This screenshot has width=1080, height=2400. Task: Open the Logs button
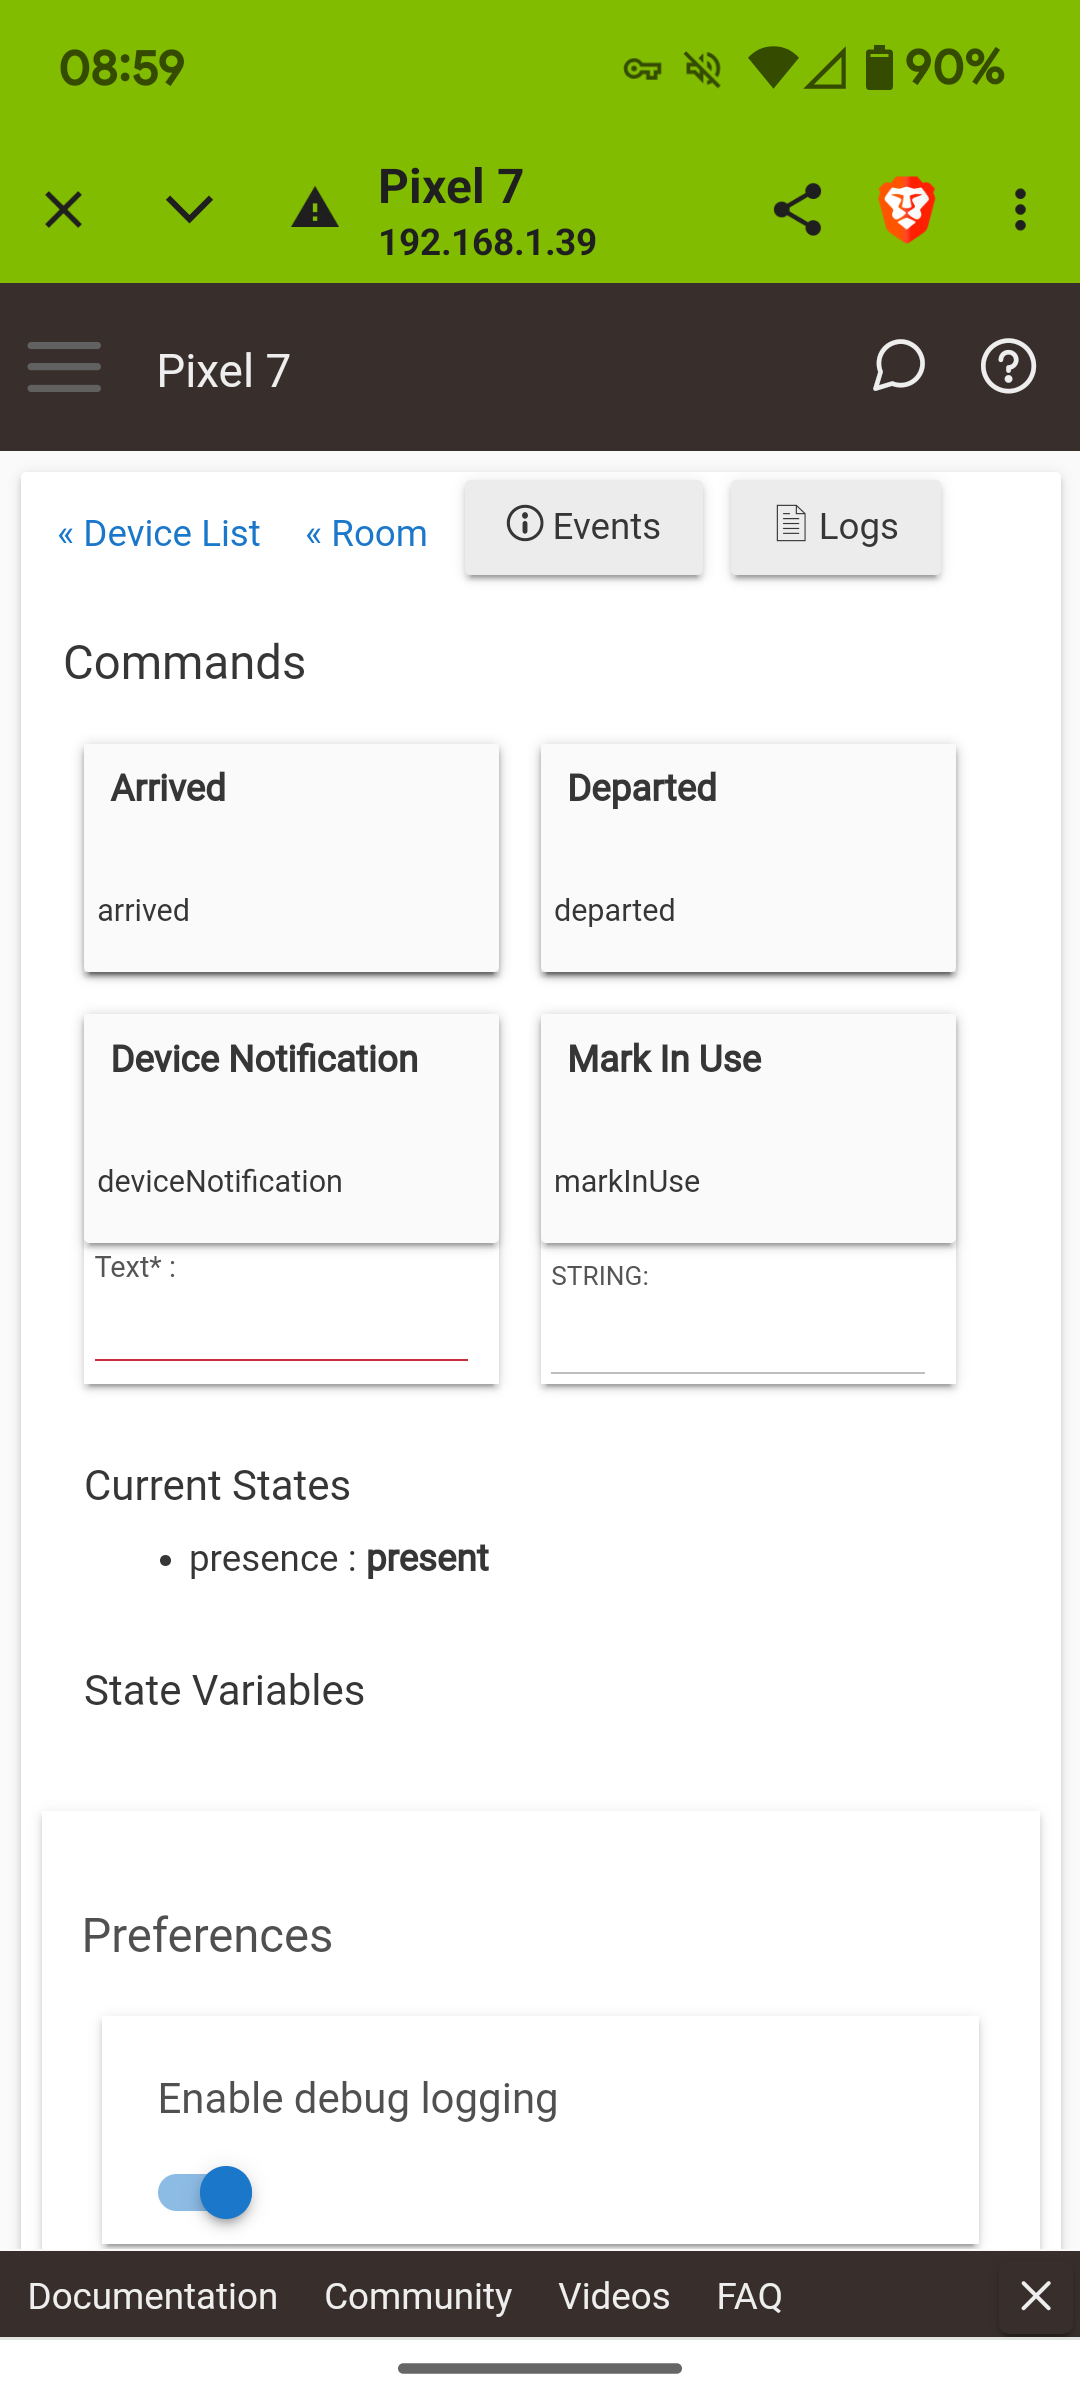click(x=836, y=527)
